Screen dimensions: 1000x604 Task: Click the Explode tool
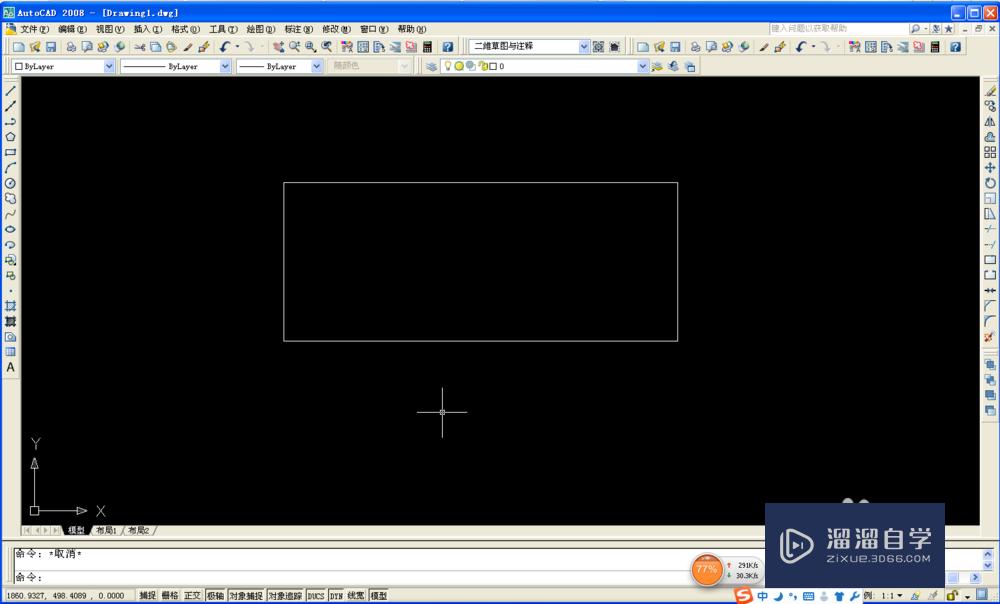point(990,337)
